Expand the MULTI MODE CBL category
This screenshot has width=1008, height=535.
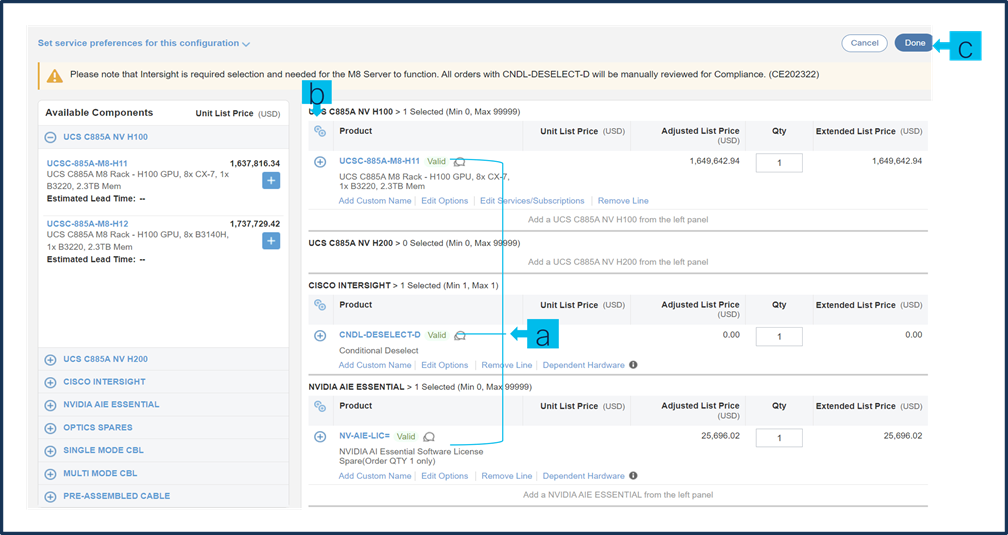50,474
